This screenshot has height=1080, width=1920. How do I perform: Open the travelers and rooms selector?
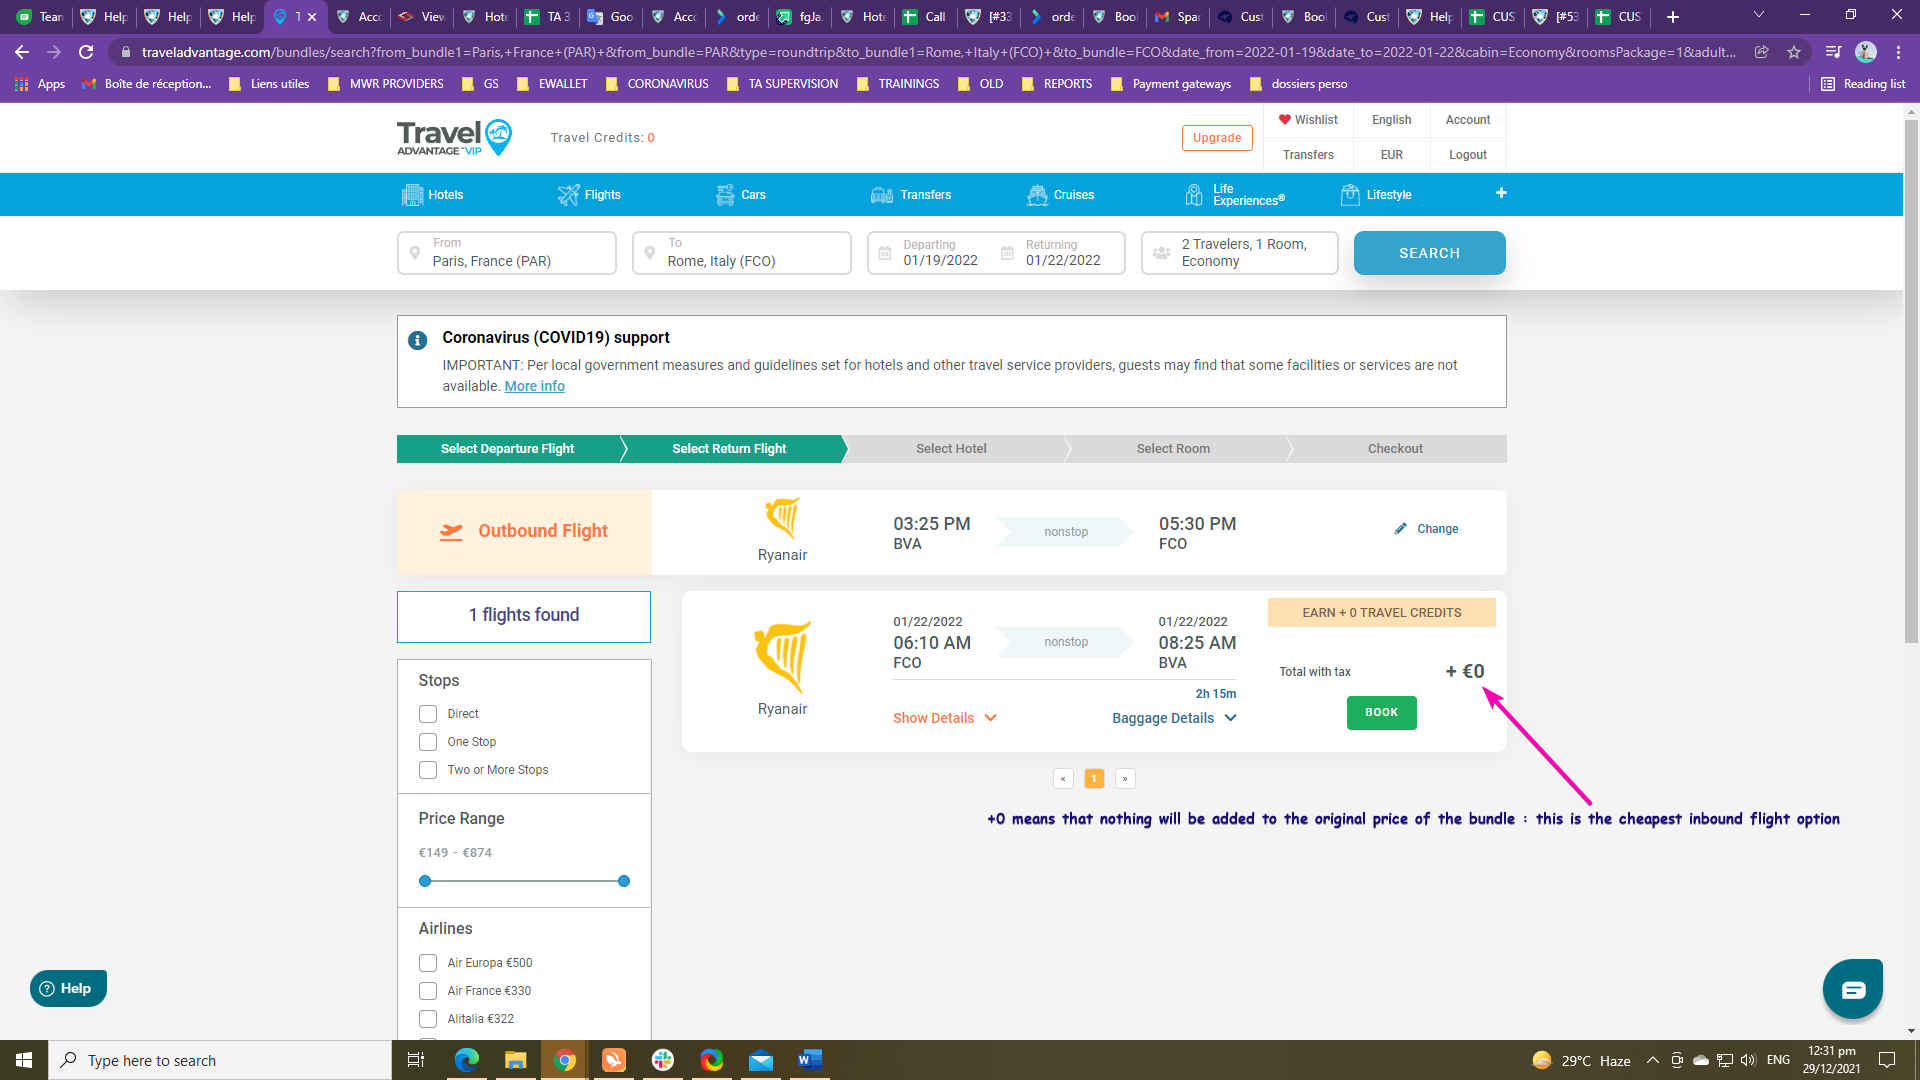[x=1239, y=253]
